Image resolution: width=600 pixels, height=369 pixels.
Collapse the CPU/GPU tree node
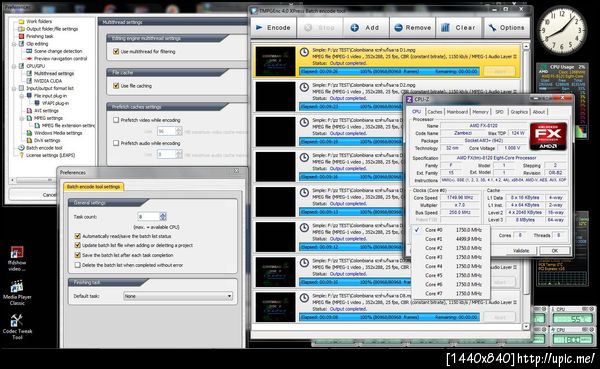pos(15,66)
